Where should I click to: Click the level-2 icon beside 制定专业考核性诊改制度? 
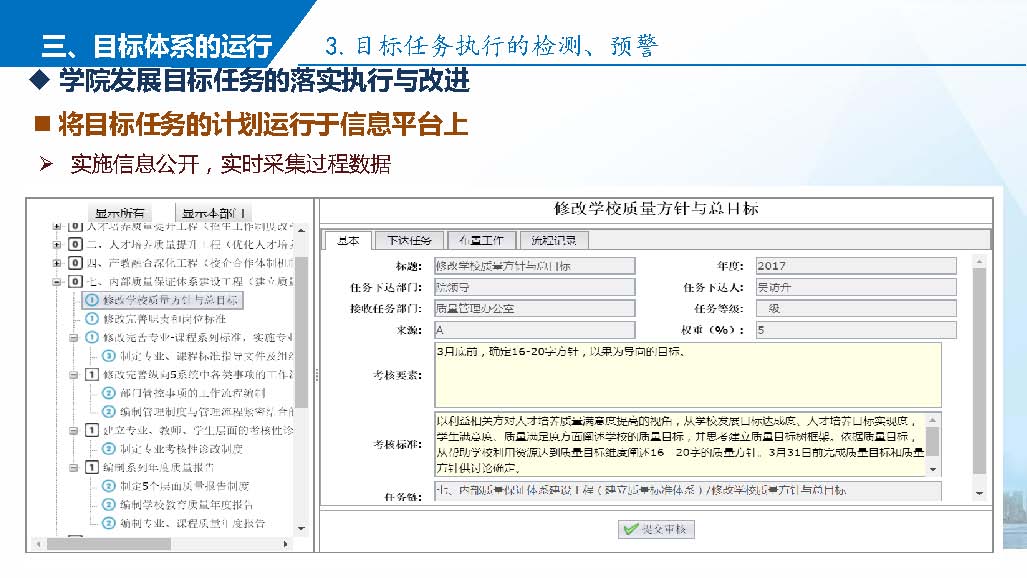click(108, 448)
